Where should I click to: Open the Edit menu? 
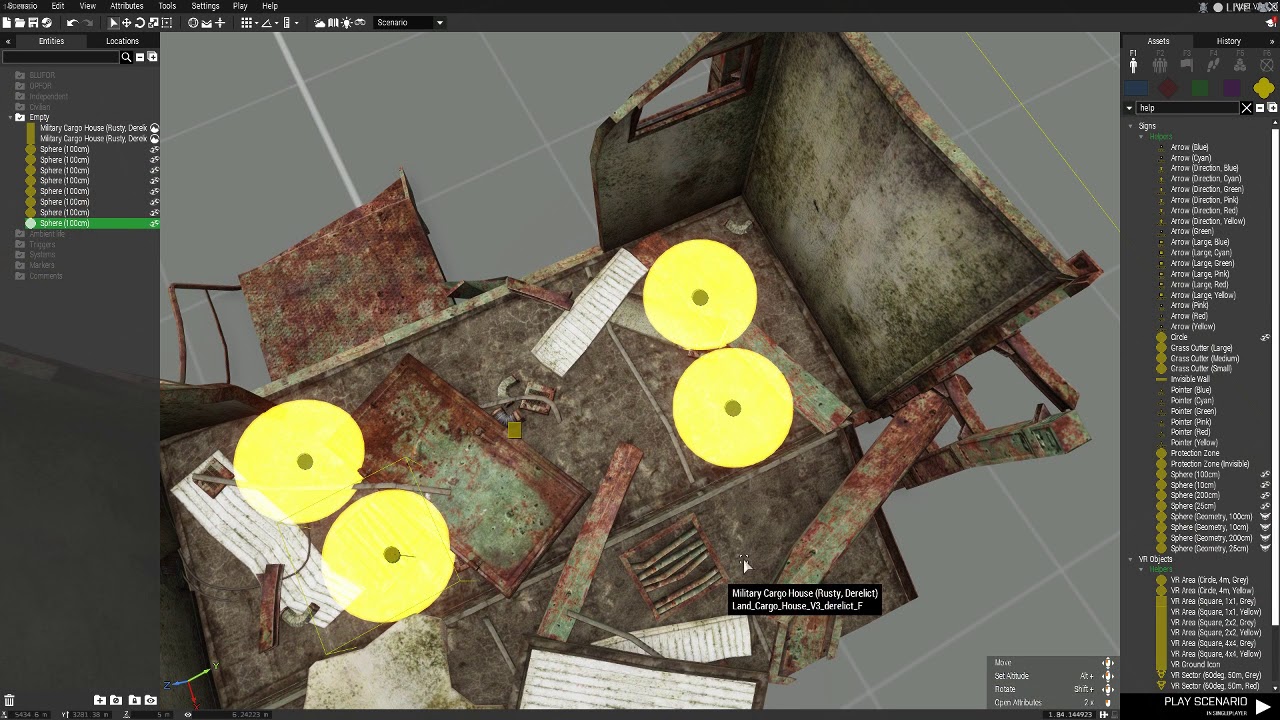coord(58,6)
